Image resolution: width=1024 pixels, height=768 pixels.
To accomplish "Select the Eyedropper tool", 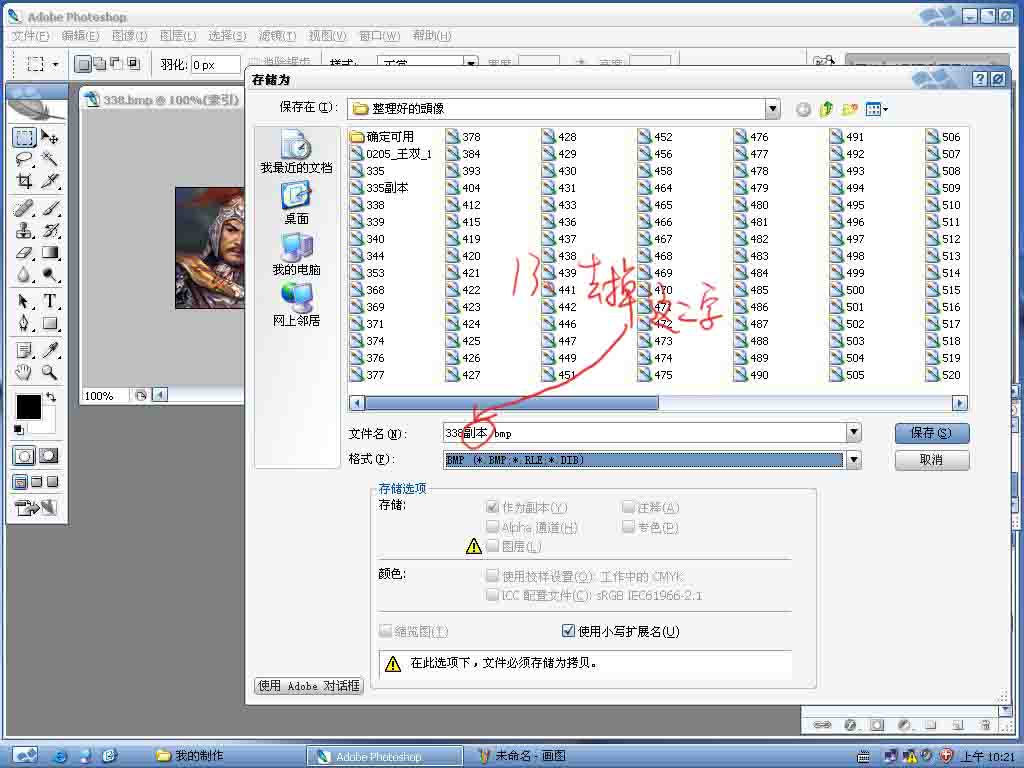I will [x=49, y=349].
